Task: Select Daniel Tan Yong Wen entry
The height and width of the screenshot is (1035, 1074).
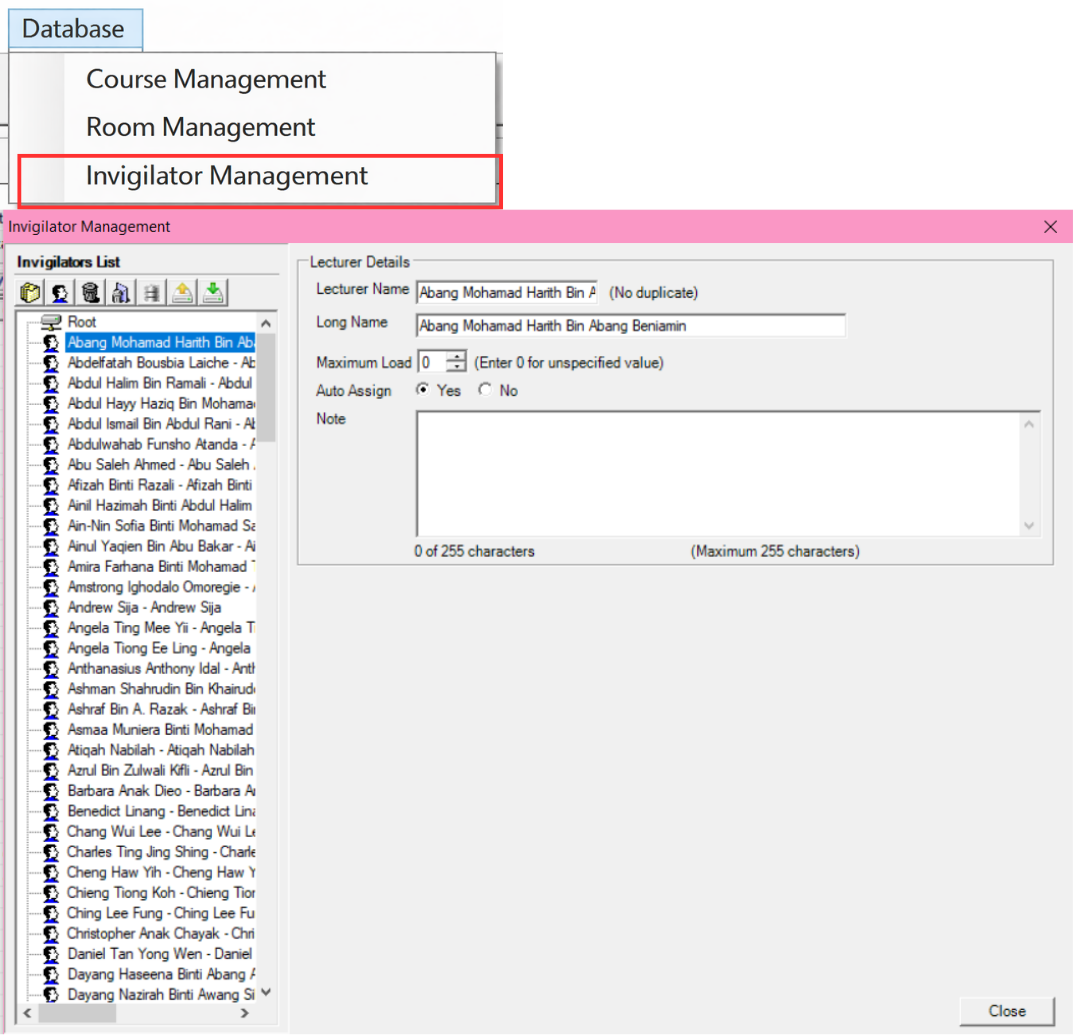Action: (160, 954)
